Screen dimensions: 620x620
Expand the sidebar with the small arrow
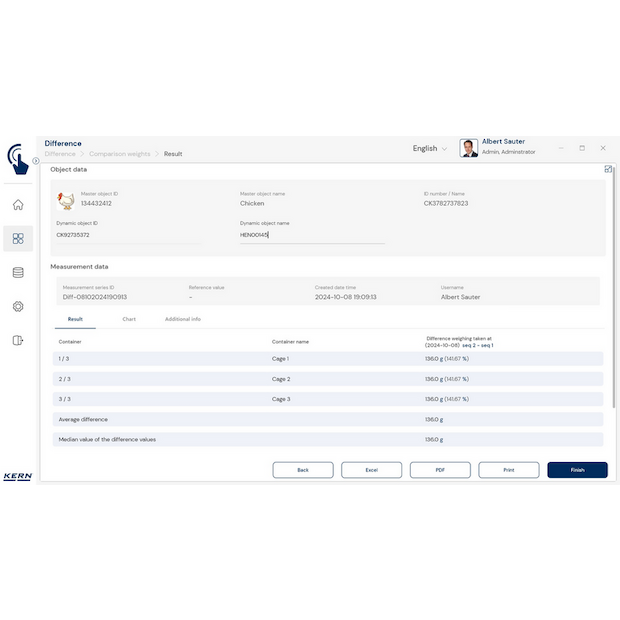click(x=36, y=161)
